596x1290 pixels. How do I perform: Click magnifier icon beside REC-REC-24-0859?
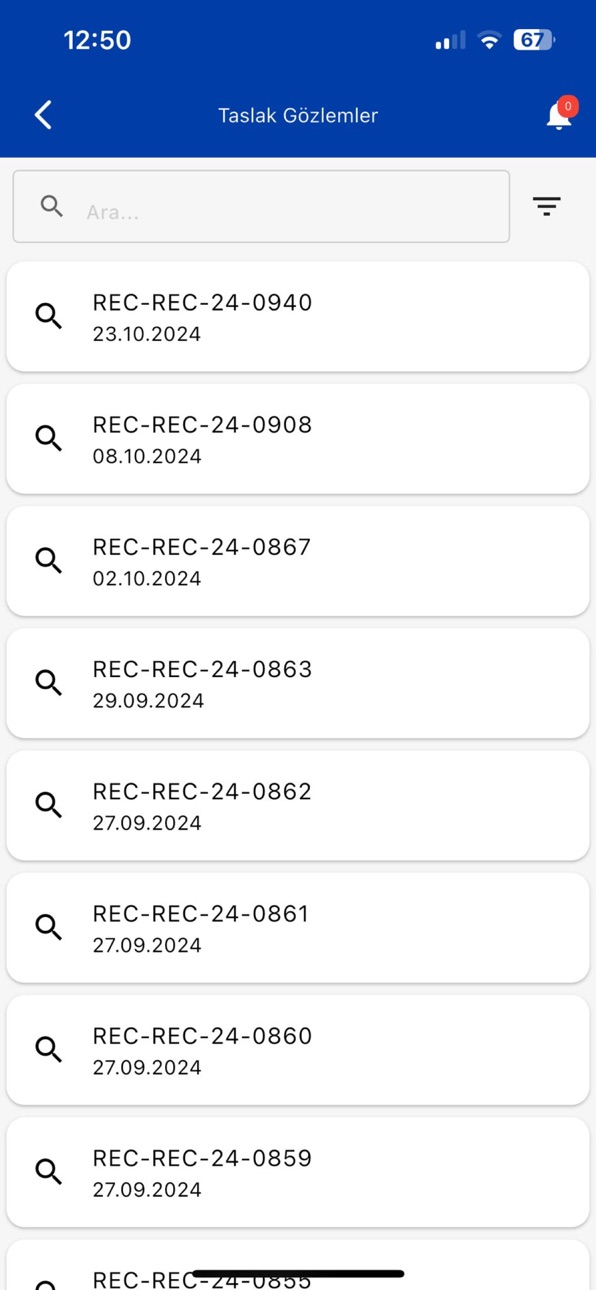click(48, 1171)
